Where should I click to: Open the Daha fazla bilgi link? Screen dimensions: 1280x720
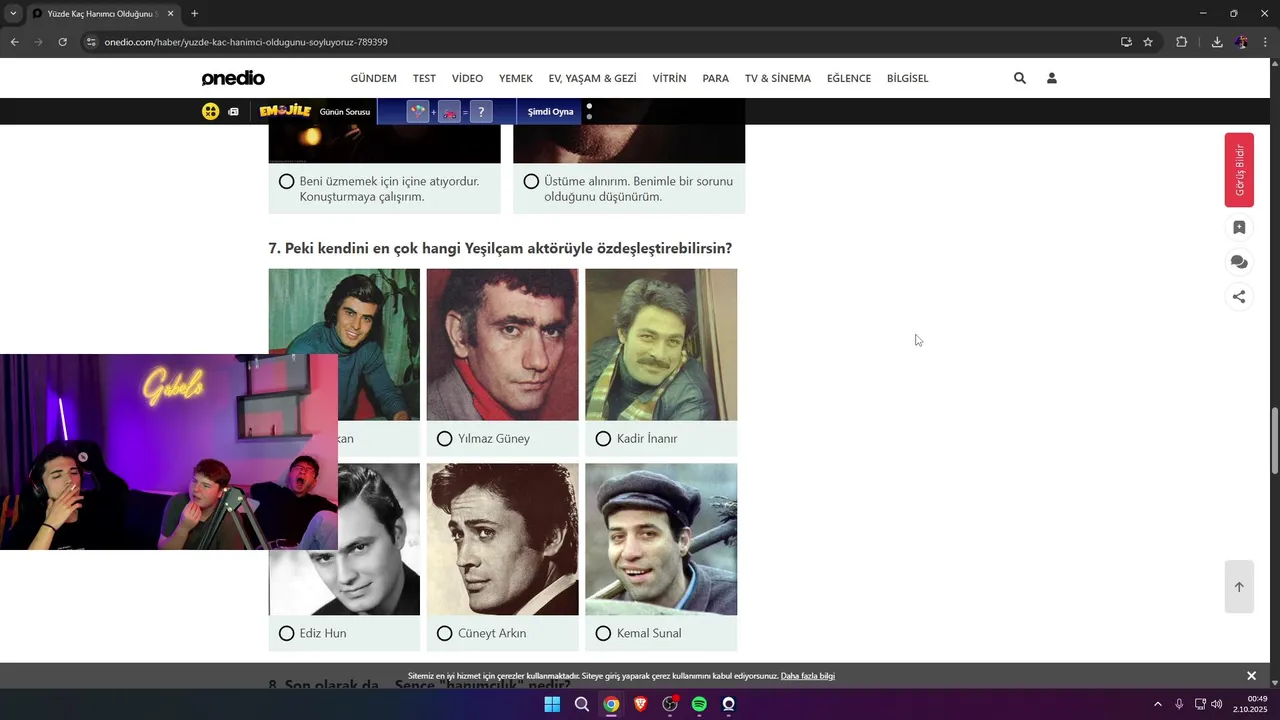point(807,676)
